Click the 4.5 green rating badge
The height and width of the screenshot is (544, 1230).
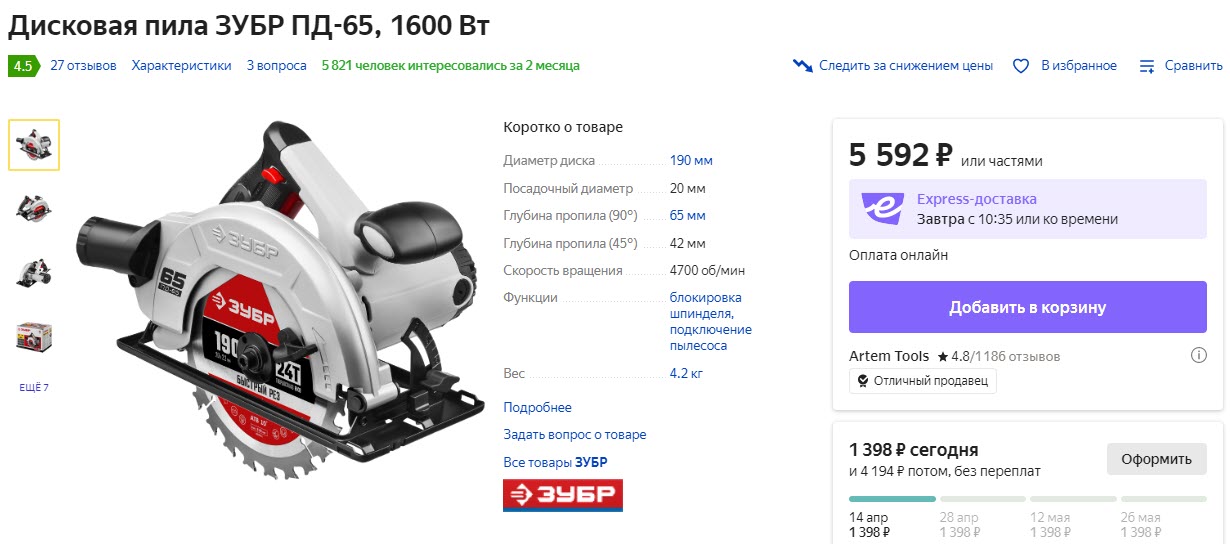pyautogui.click(x=22, y=66)
